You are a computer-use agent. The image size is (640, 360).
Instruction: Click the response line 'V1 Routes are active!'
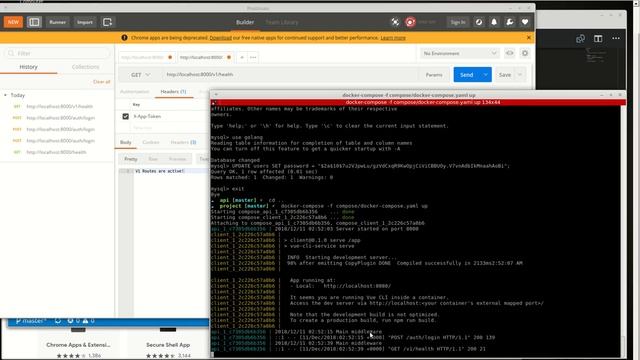[160, 171]
